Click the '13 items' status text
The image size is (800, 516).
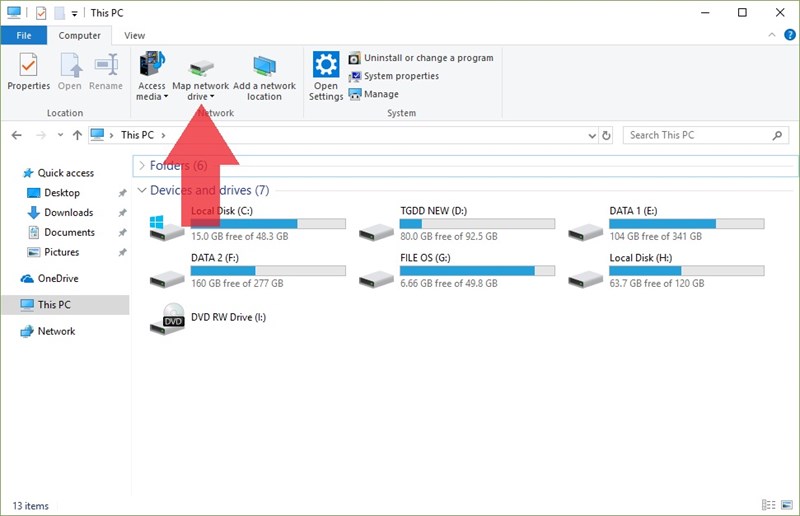(x=31, y=506)
